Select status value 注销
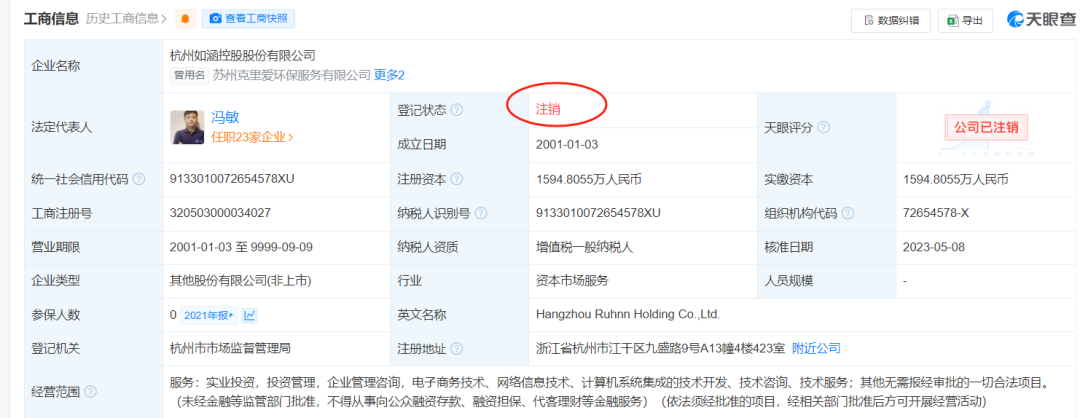 pos(548,110)
